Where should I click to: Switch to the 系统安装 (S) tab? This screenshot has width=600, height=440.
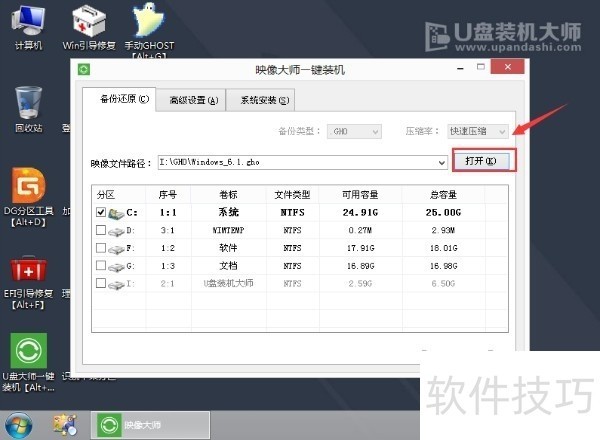pos(261,100)
